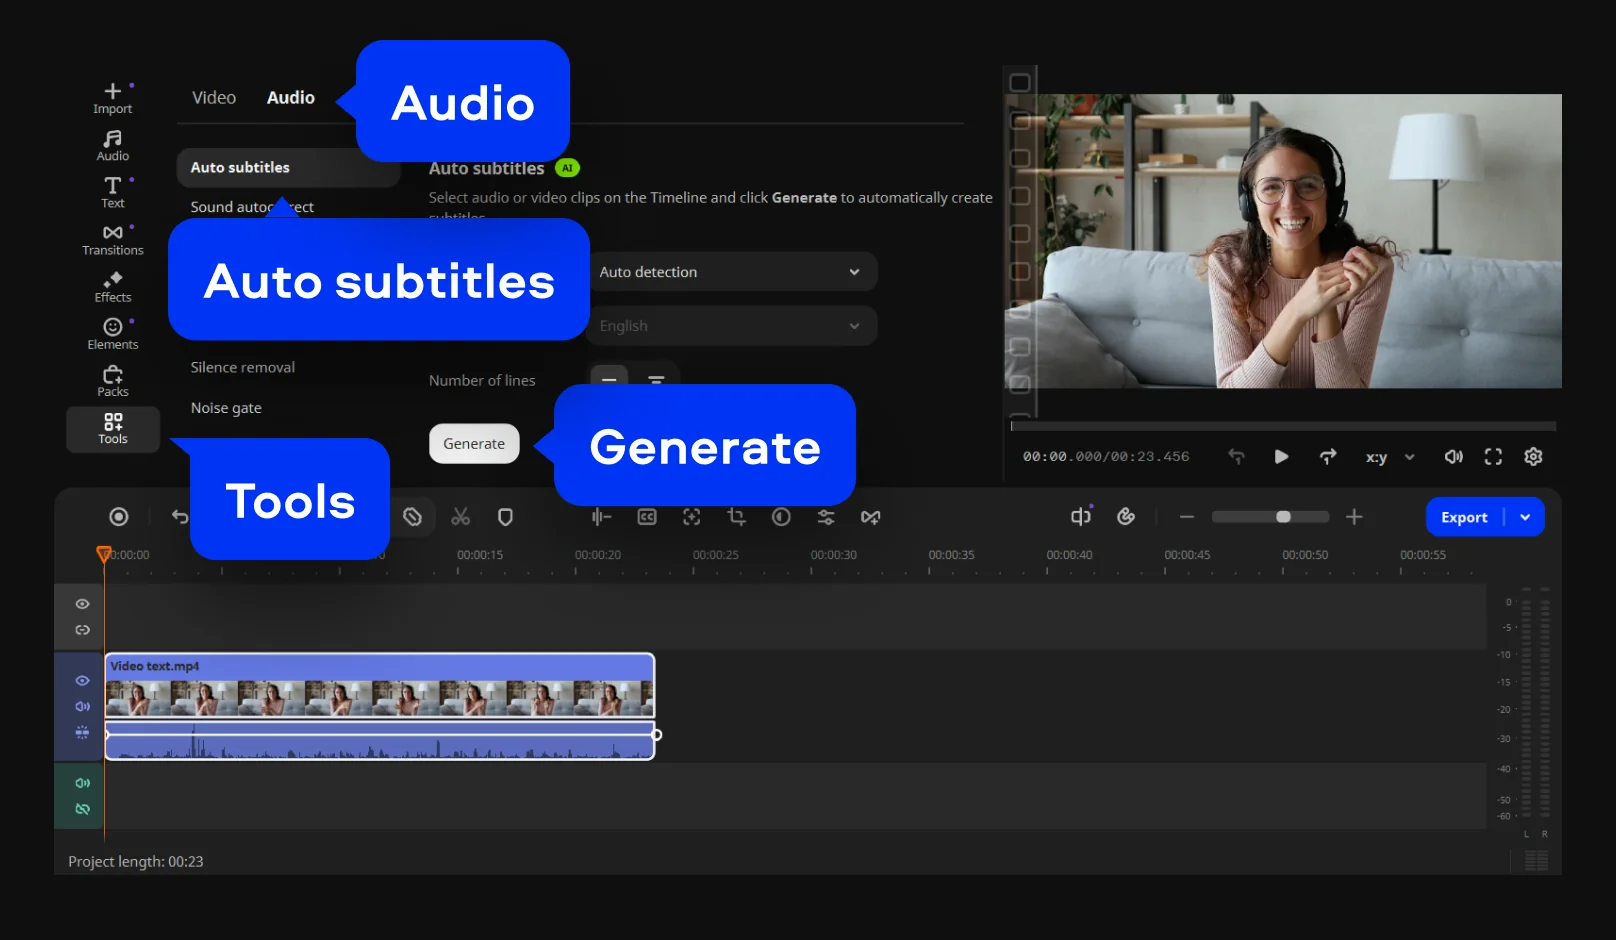Select Tools in the left sidebar
This screenshot has height=940, width=1616.
[113, 429]
